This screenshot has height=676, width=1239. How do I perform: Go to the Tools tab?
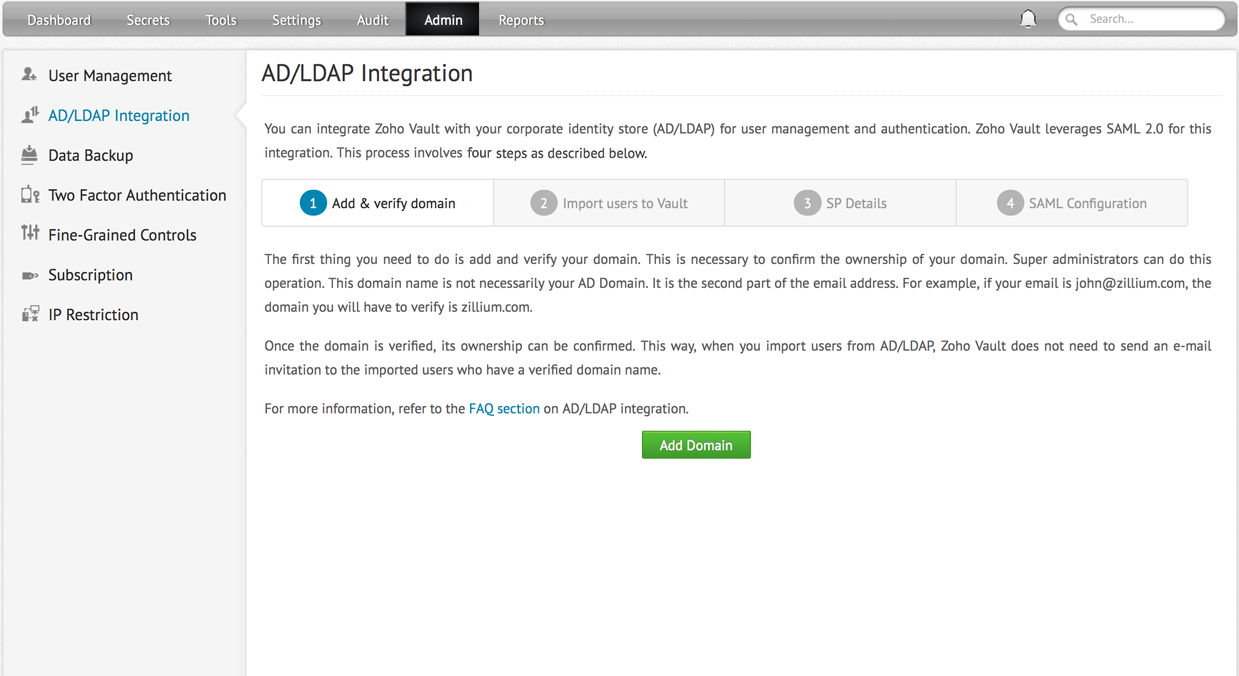pos(221,19)
